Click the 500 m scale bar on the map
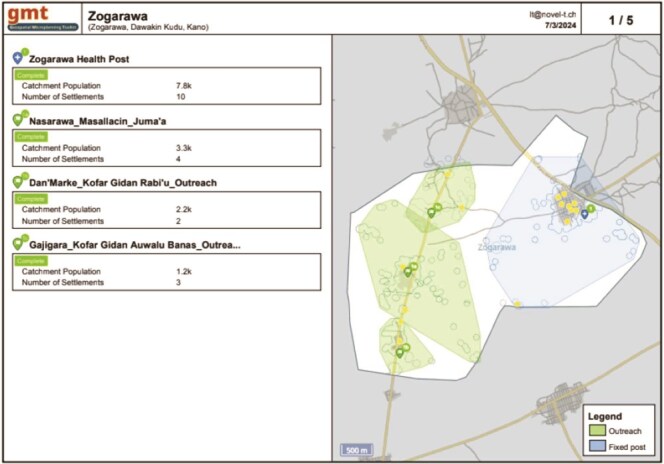 click(x=354, y=449)
